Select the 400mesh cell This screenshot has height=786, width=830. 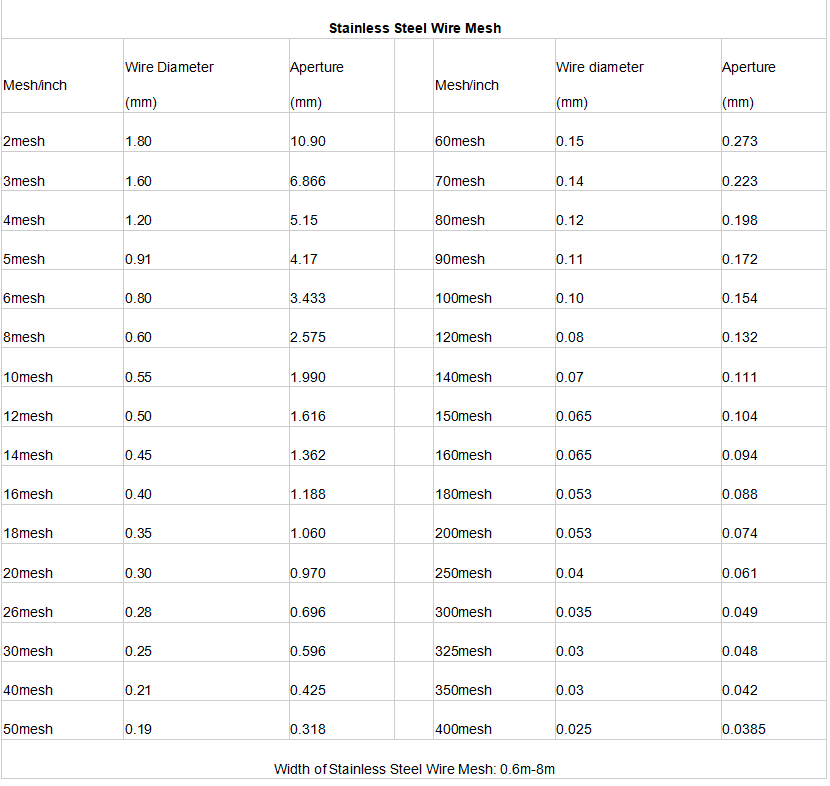[x=464, y=729]
